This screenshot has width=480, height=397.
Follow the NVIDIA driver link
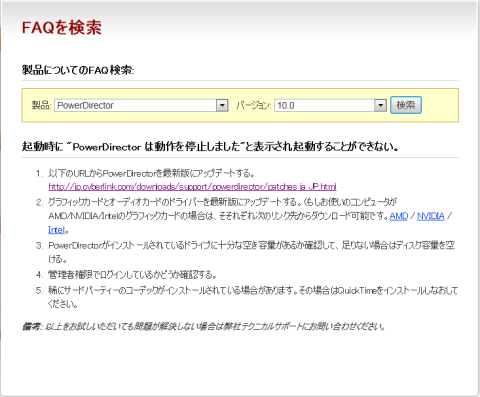(x=431, y=216)
